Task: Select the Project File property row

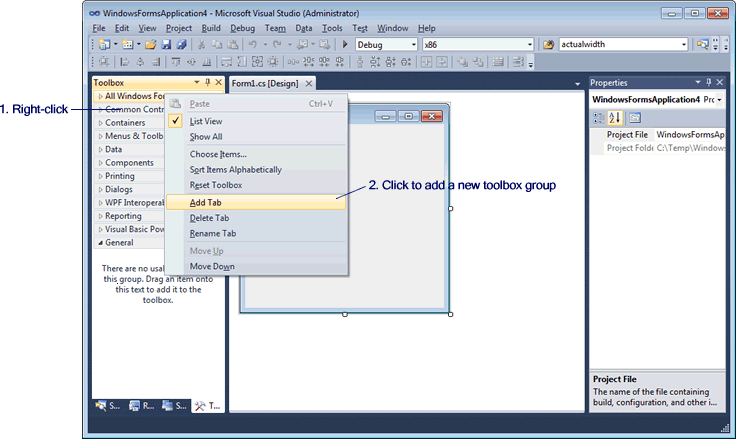Action: [x=628, y=134]
